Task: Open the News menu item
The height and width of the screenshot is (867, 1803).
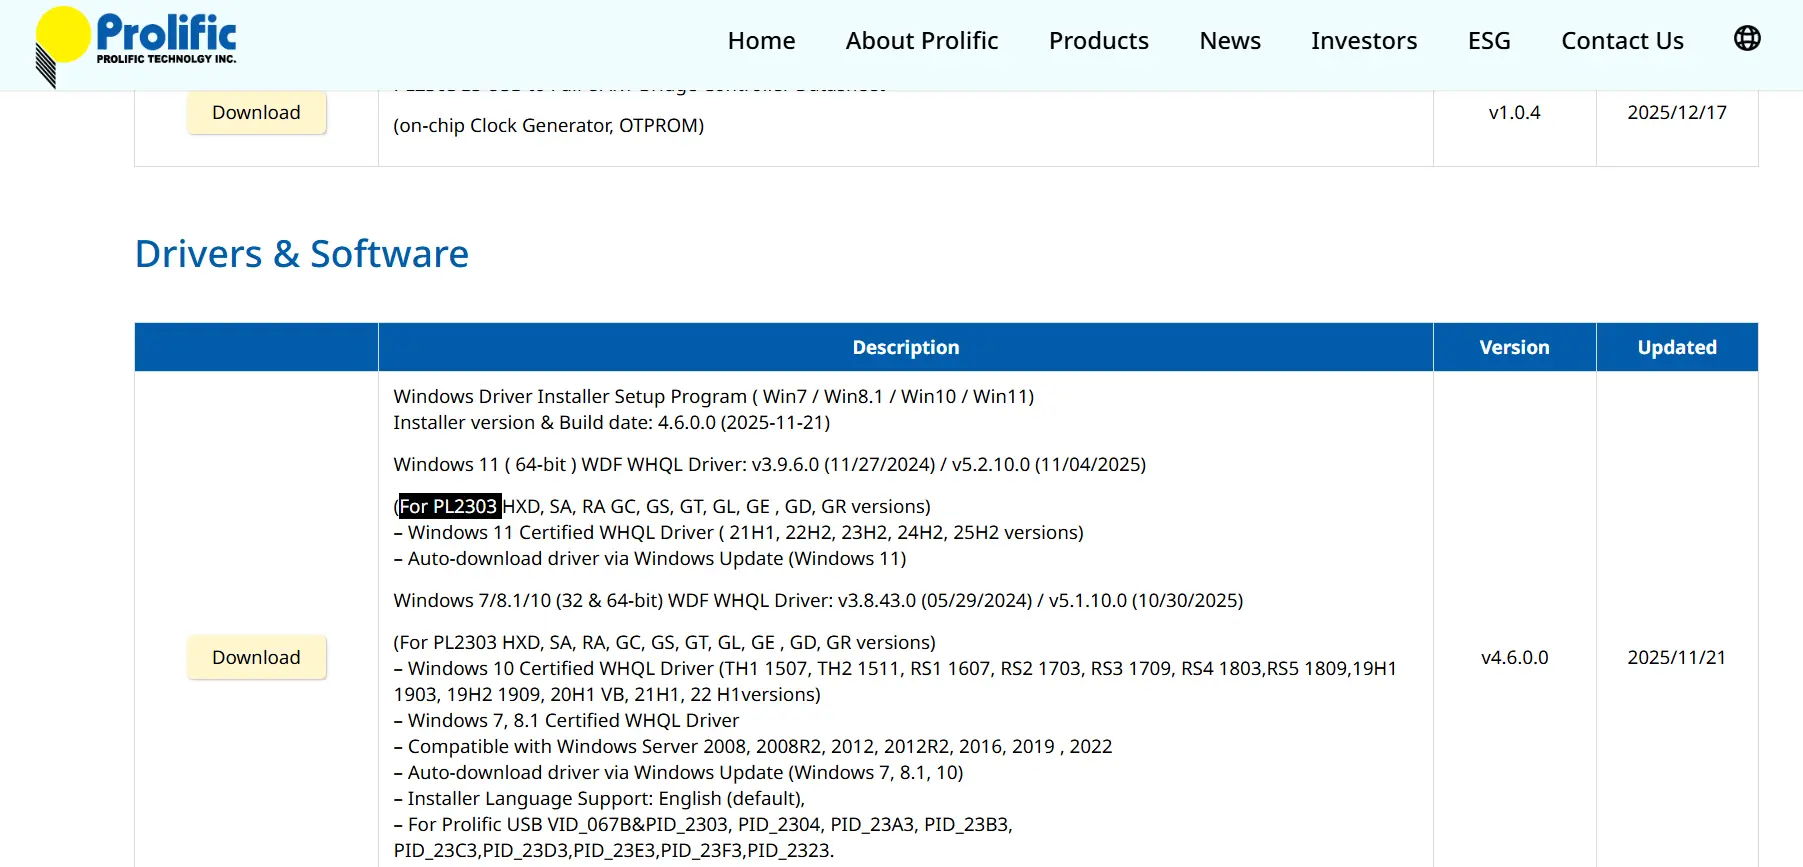Action: click(1230, 41)
